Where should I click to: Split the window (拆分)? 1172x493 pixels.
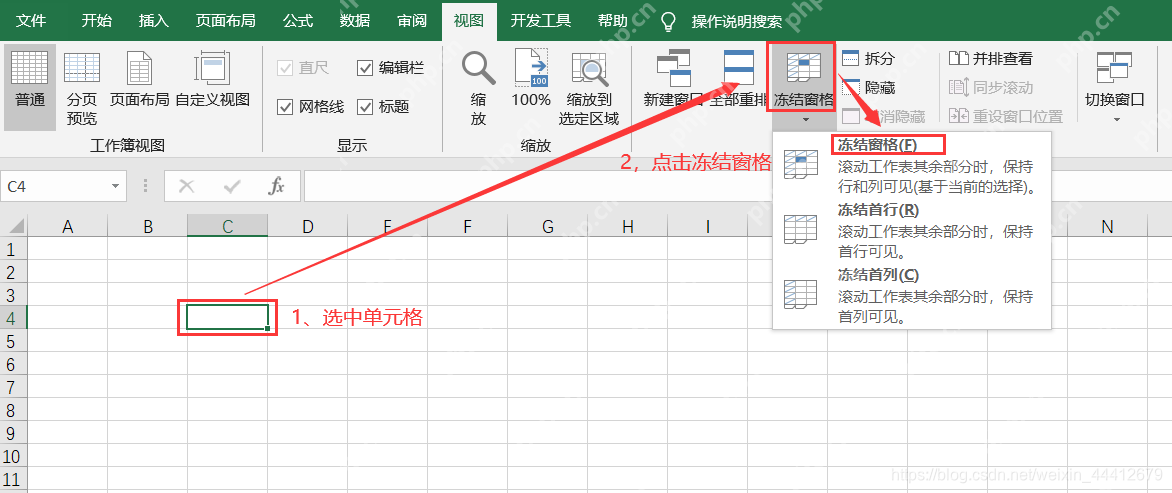coord(869,58)
